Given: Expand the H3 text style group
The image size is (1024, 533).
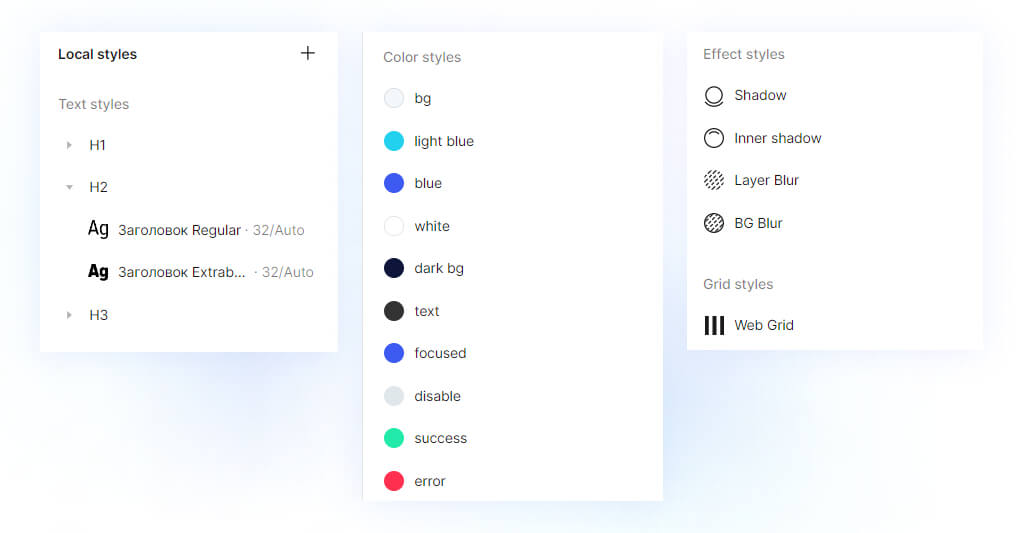Looking at the screenshot, I should (69, 315).
